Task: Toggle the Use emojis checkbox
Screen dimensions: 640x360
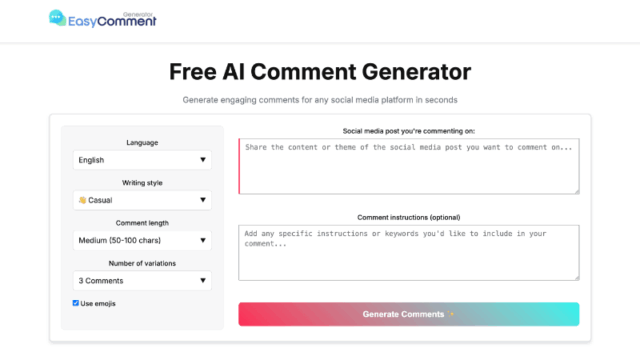Action: point(76,303)
